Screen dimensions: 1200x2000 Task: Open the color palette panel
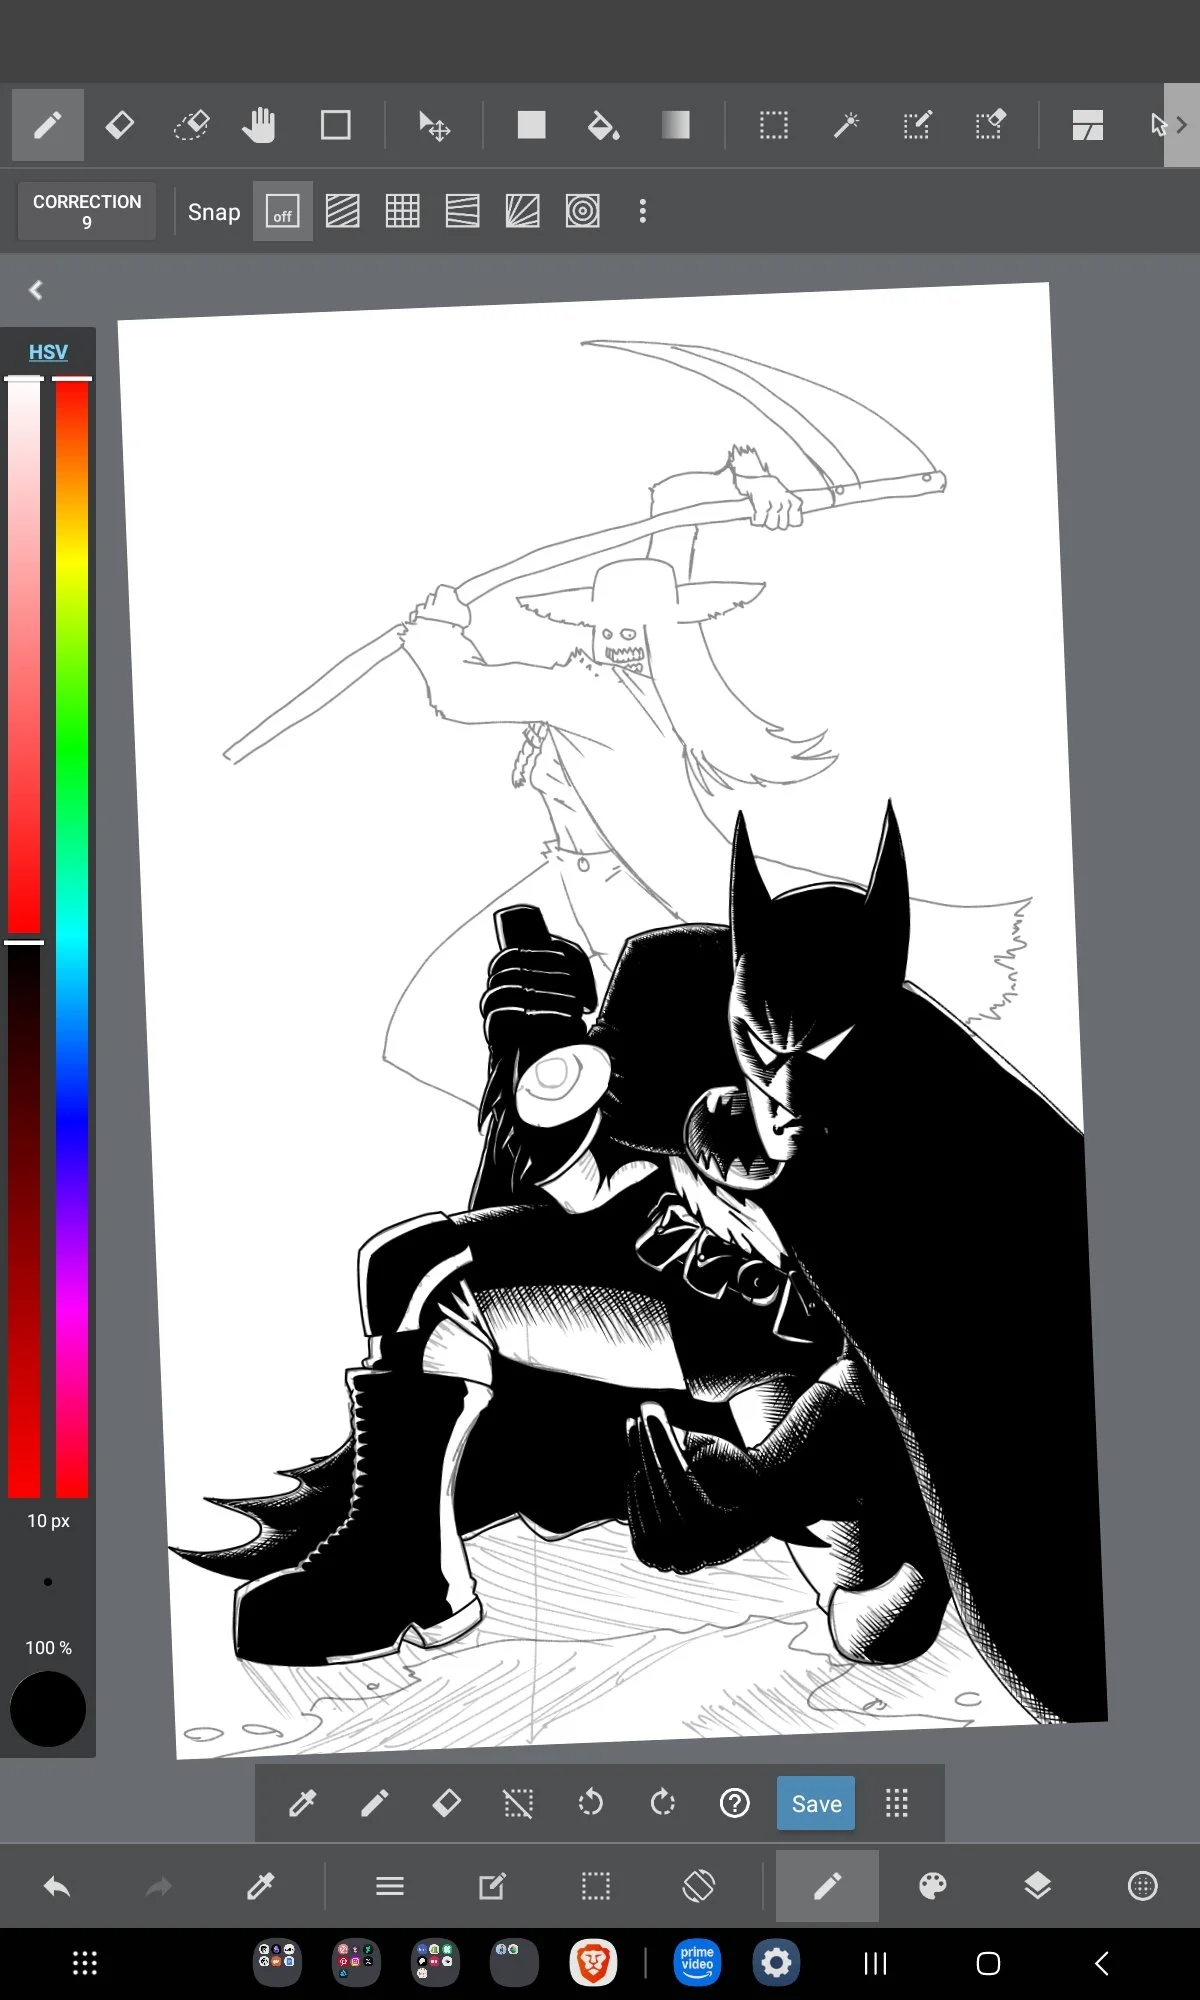(x=932, y=1887)
